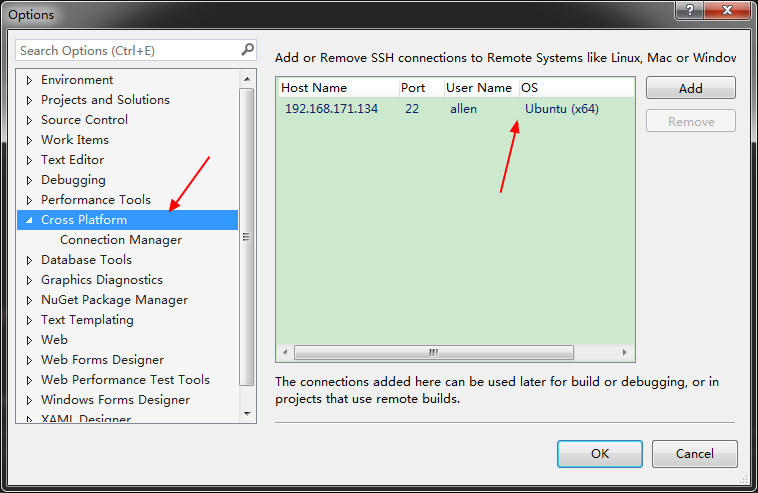The width and height of the screenshot is (758, 493).
Task: Click the Help question mark button
Action: click(689, 12)
